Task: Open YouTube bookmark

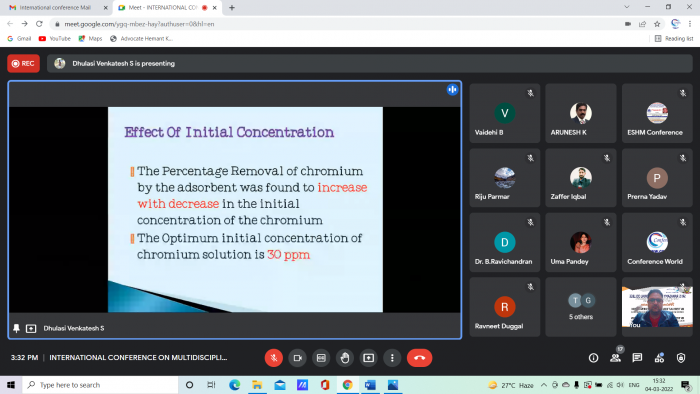Action: coord(55,39)
